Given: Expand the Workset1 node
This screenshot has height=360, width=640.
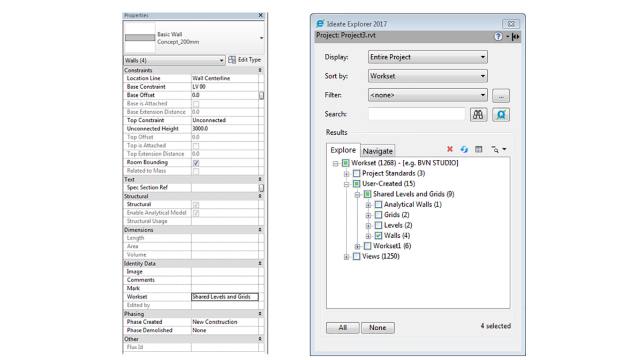Looking at the screenshot, I should 357,247.
